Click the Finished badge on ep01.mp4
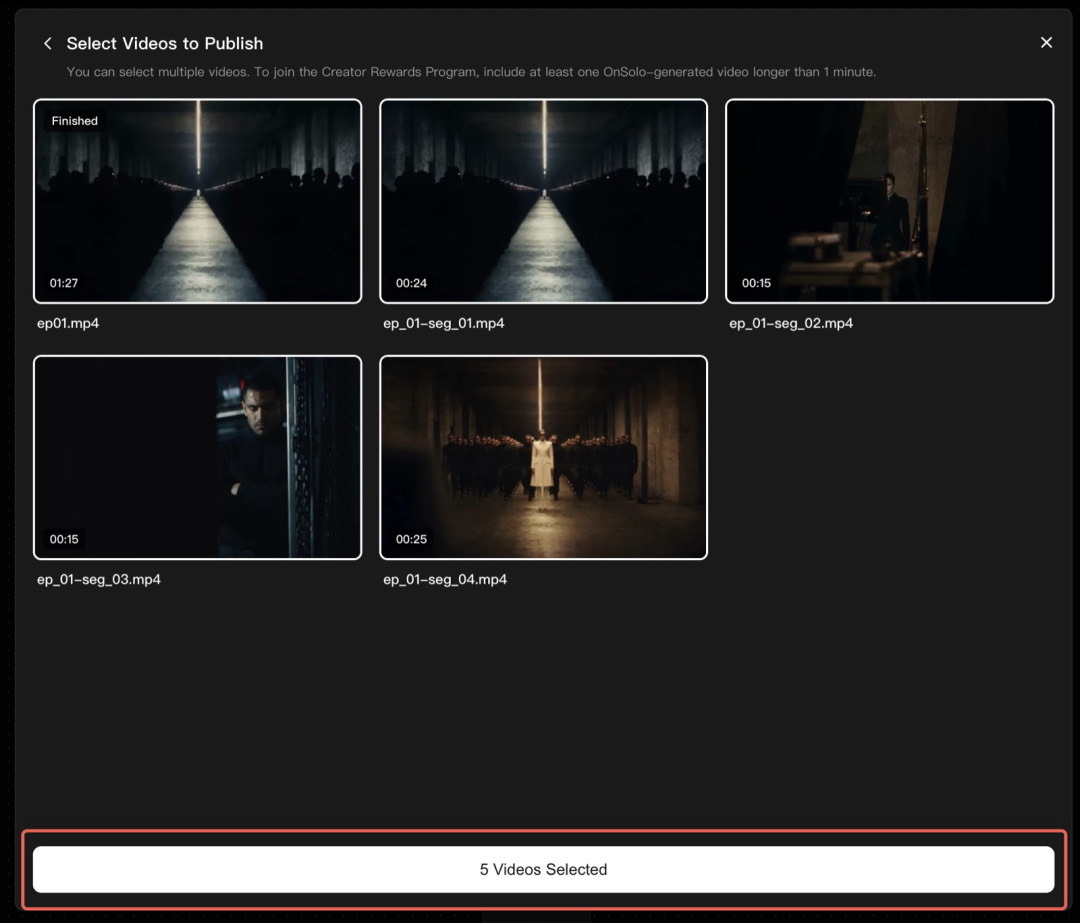 pyautogui.click(x=74, y=121)
